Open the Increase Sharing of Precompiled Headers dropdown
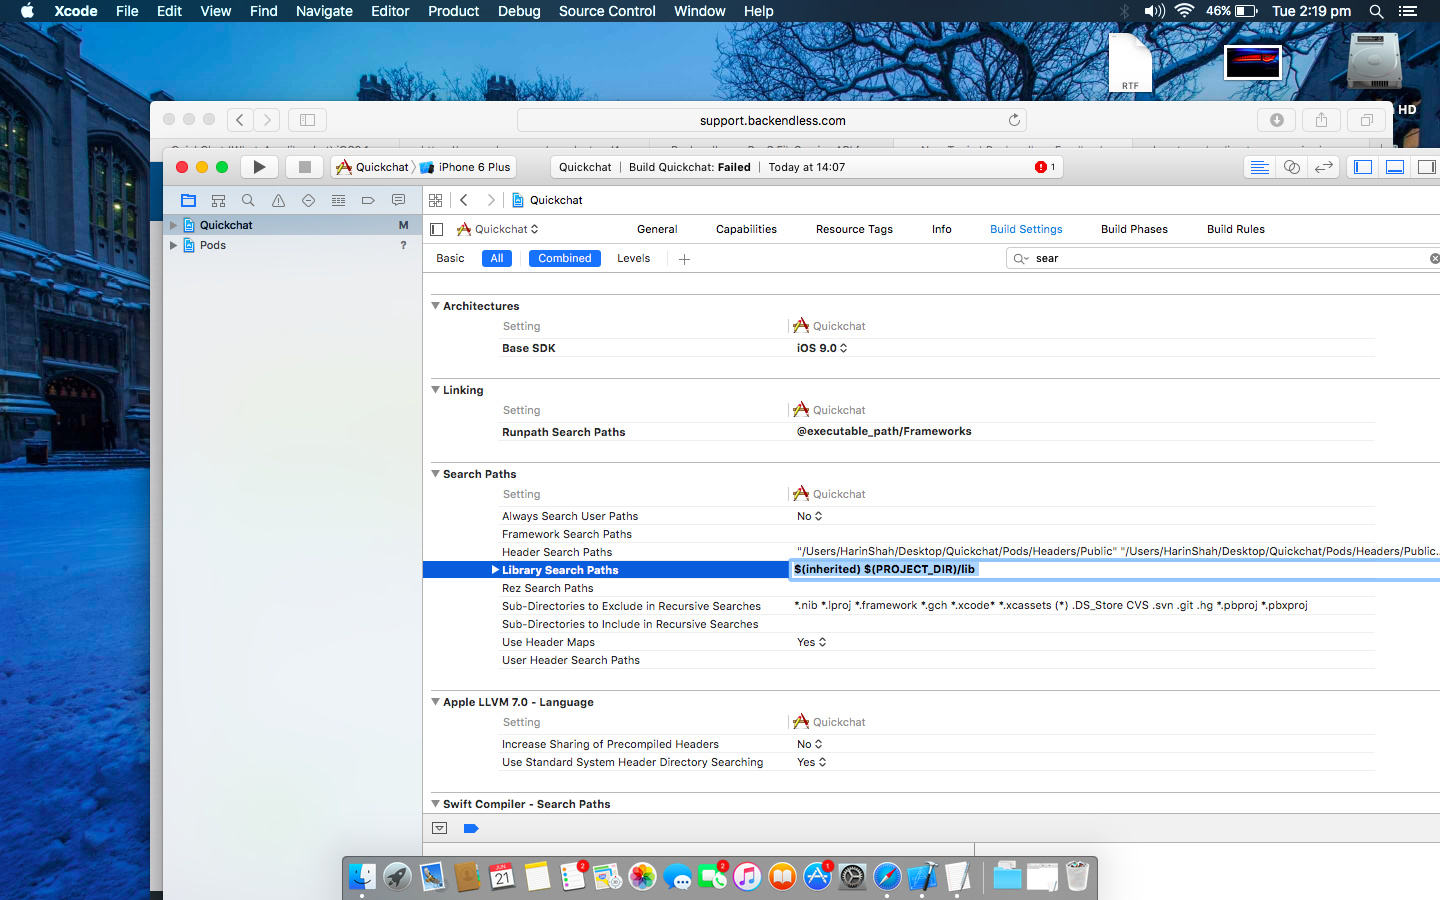This screenshot has width=1440, height=900. (x=810, y=744)
